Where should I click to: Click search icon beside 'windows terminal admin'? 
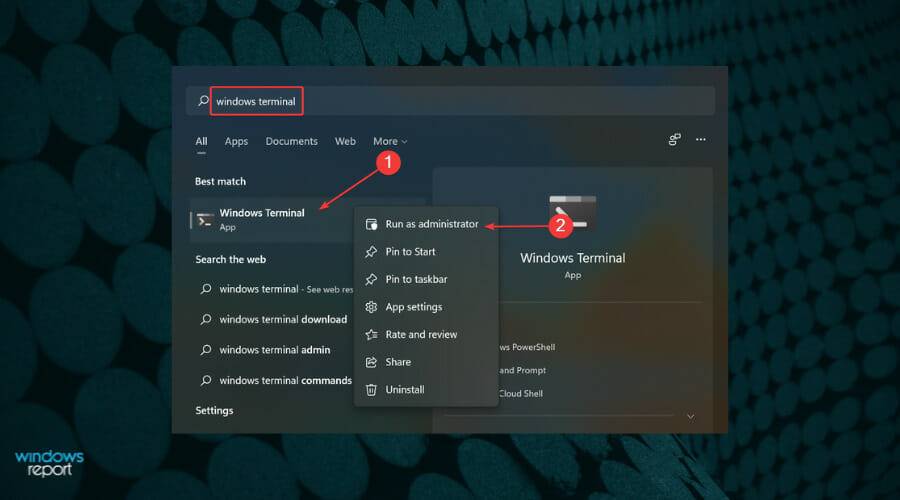coord(205,350)
